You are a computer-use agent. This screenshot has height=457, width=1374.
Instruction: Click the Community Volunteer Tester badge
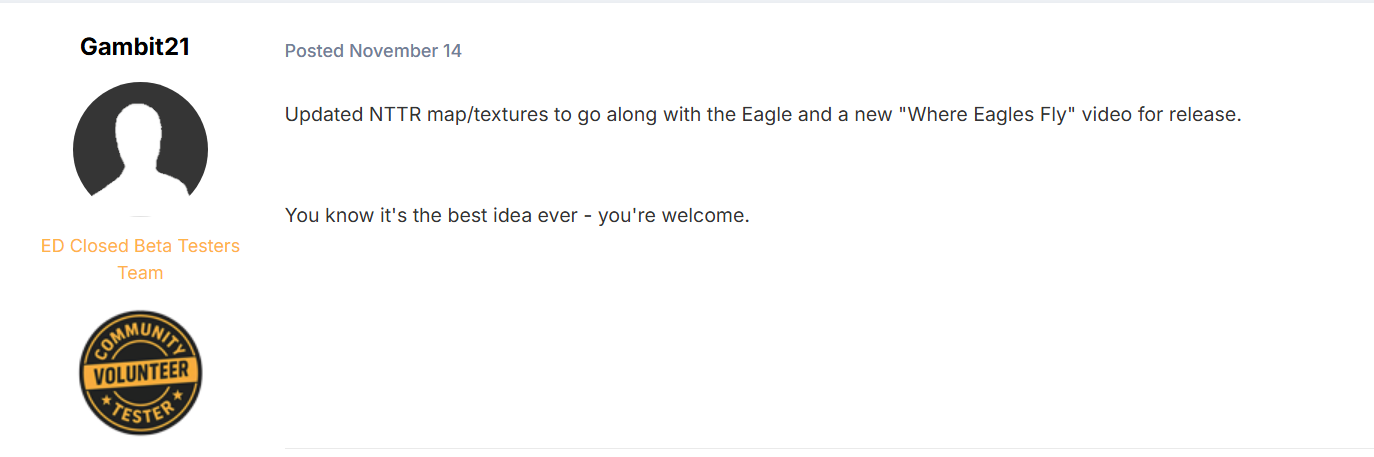pyautogui.click(x=140, y=372)
